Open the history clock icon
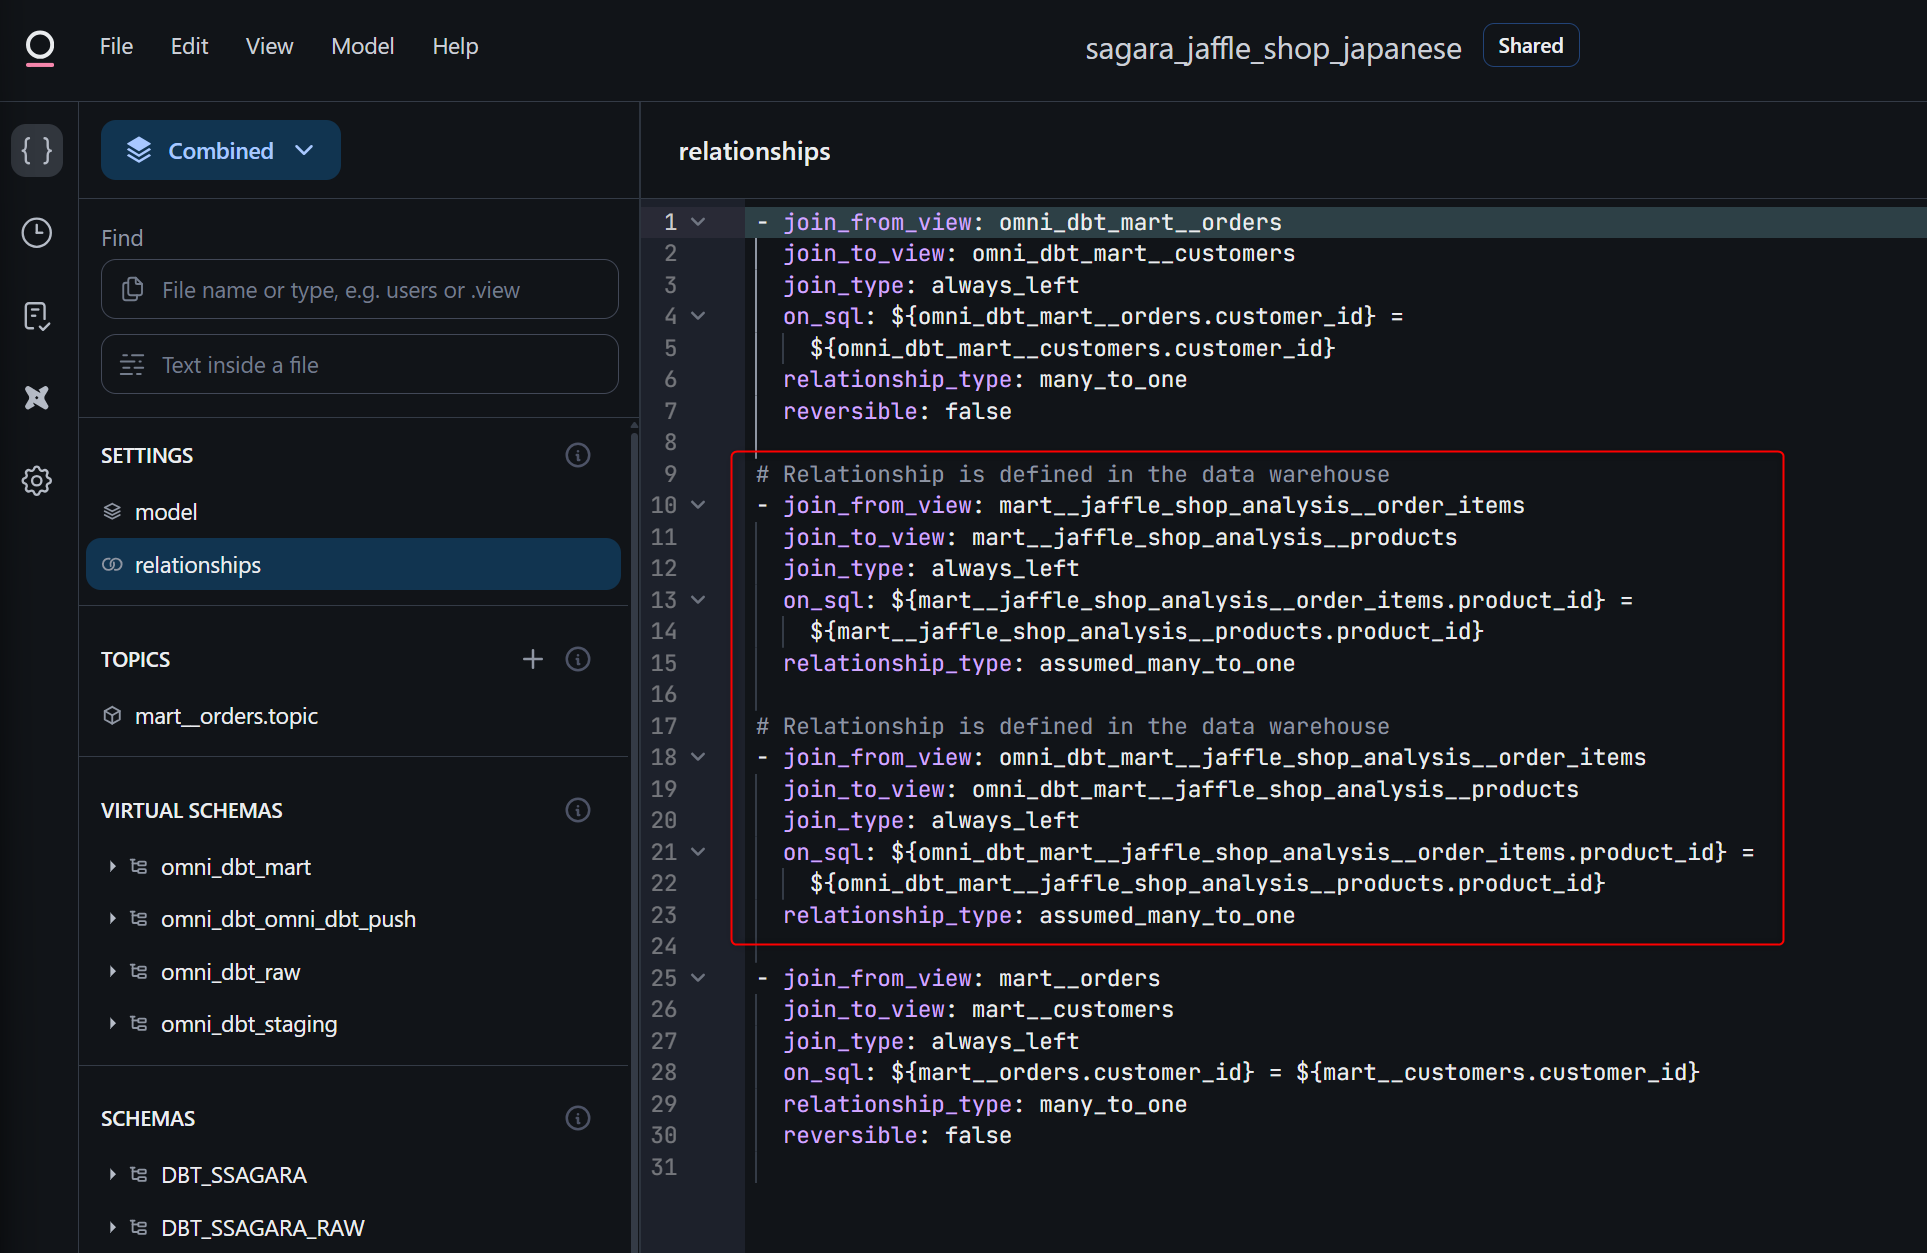Image resolution: width=1927 pixels, height=1253 pixels. (37, 233)
